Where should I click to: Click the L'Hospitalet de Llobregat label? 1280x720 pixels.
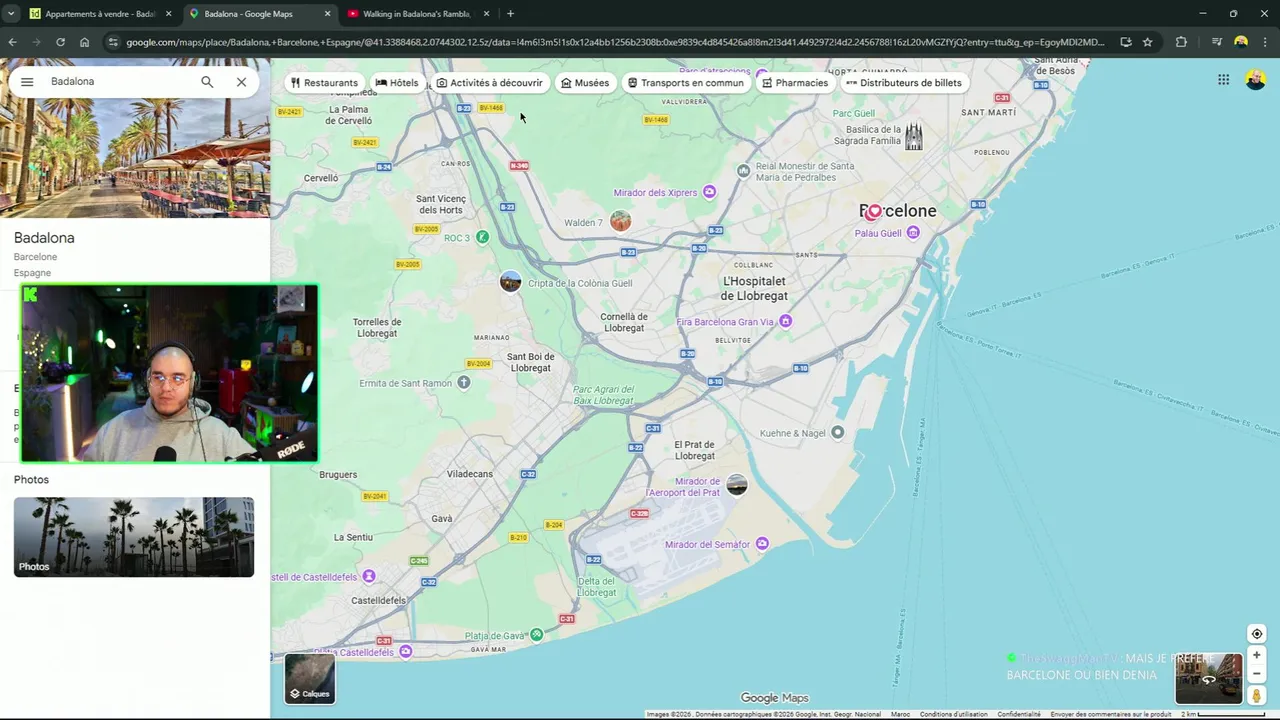754,289
